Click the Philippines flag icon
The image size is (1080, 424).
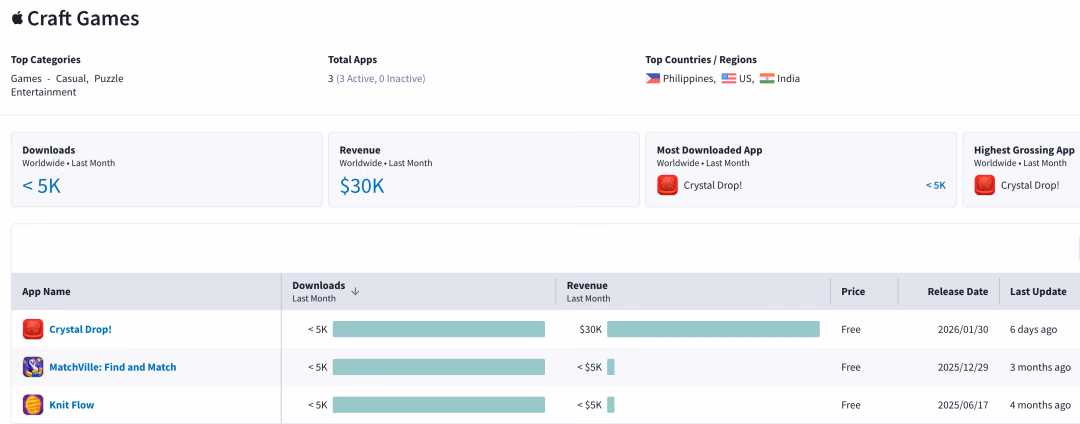point(652,78)
